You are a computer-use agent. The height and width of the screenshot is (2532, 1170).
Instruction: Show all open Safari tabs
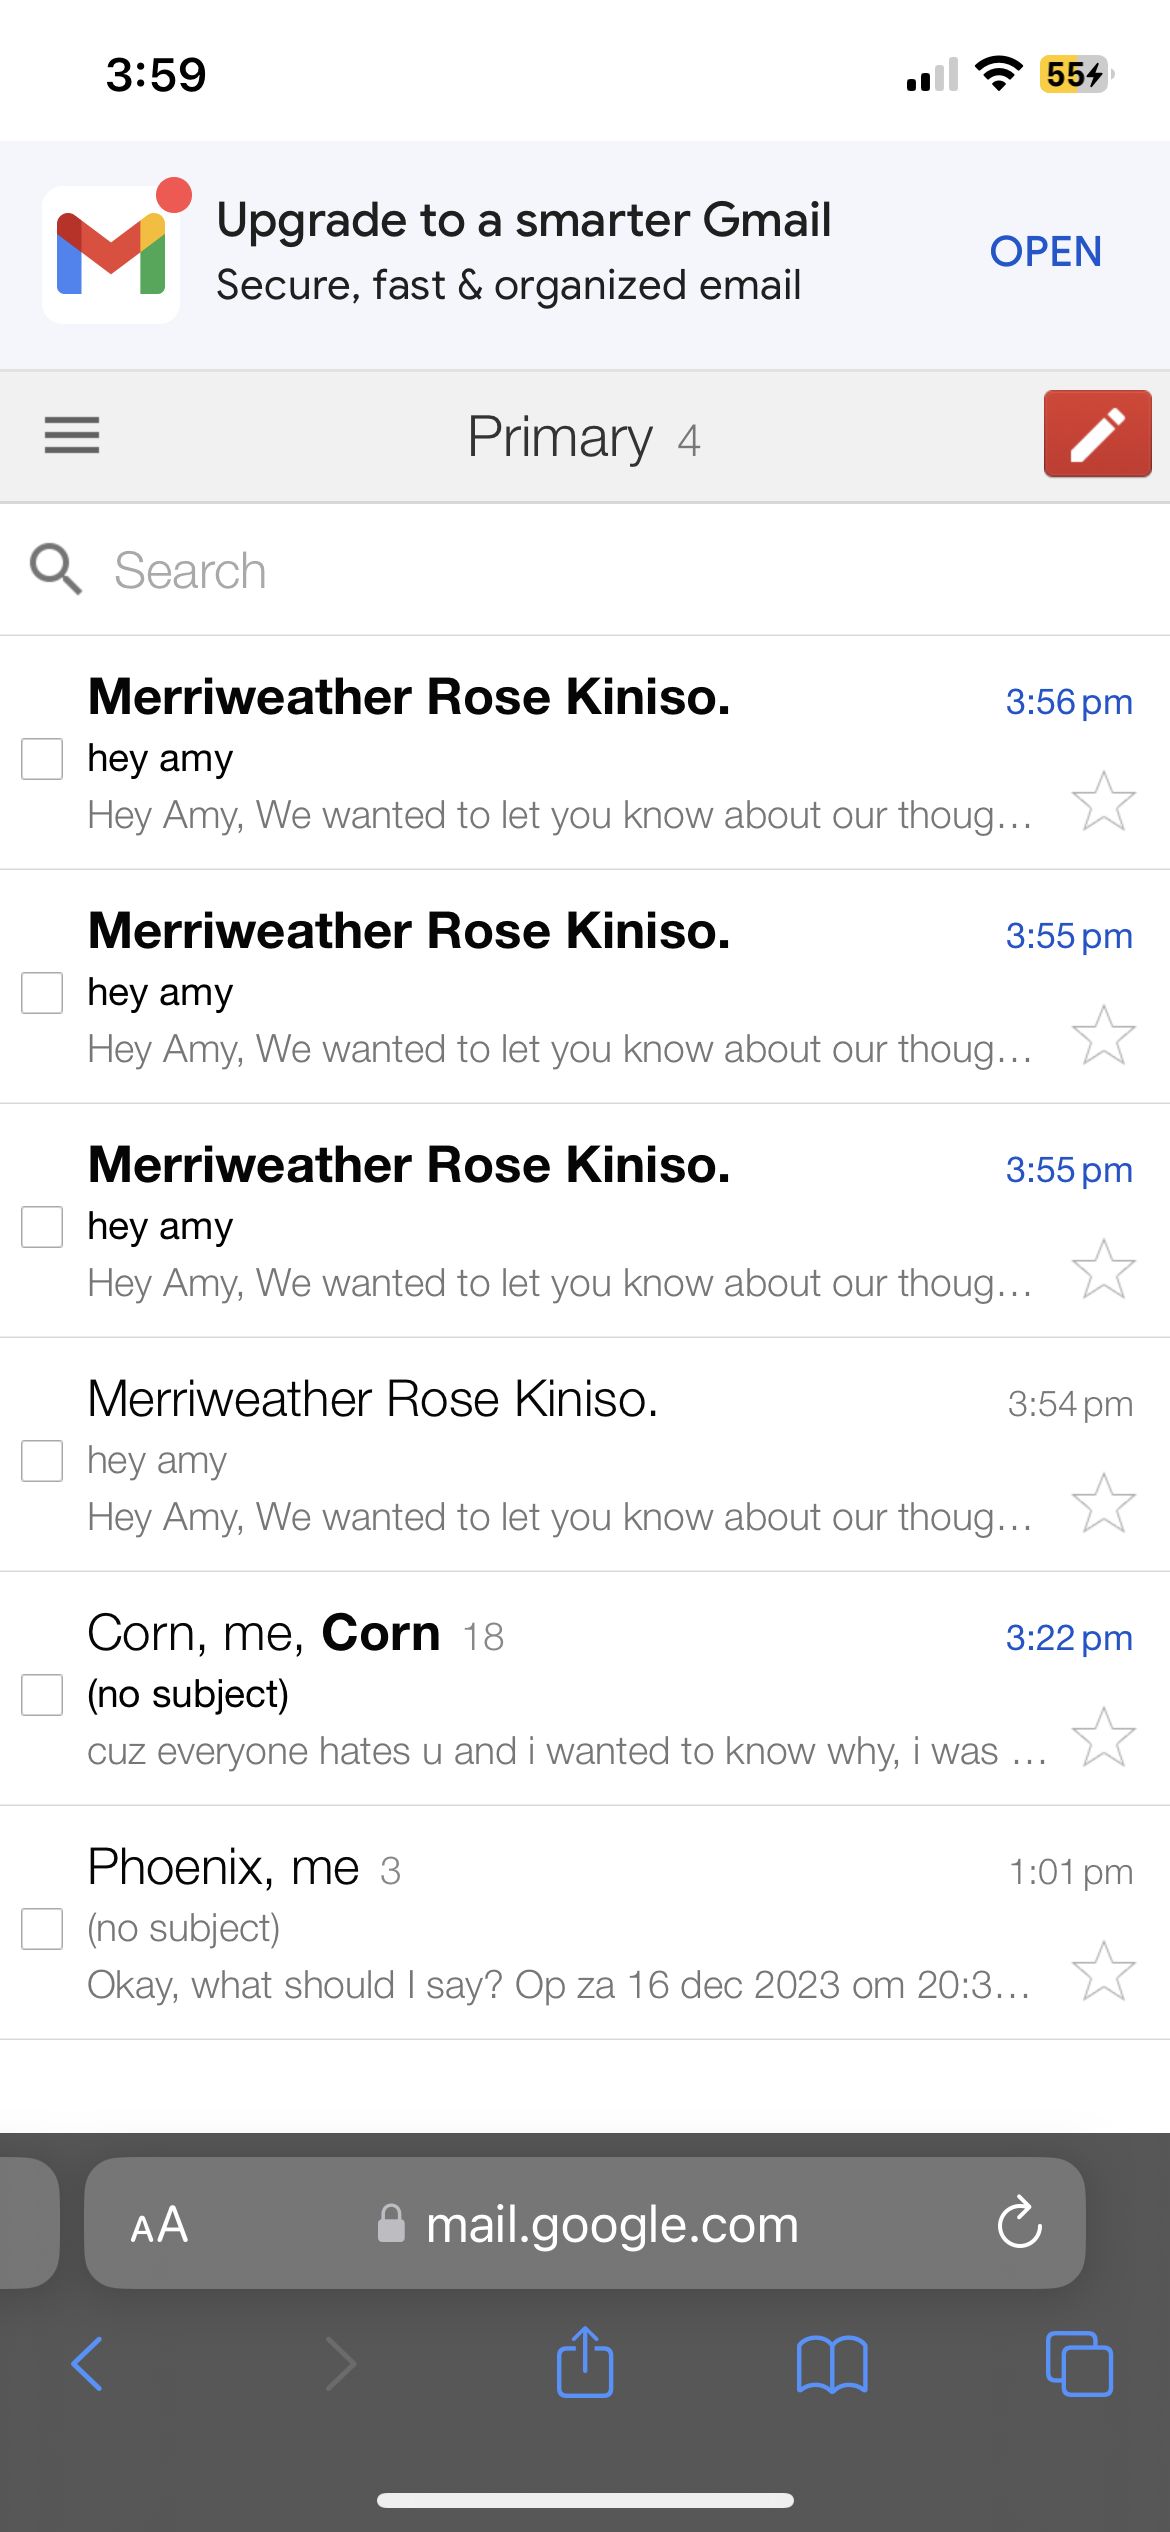[1078, 2364]
